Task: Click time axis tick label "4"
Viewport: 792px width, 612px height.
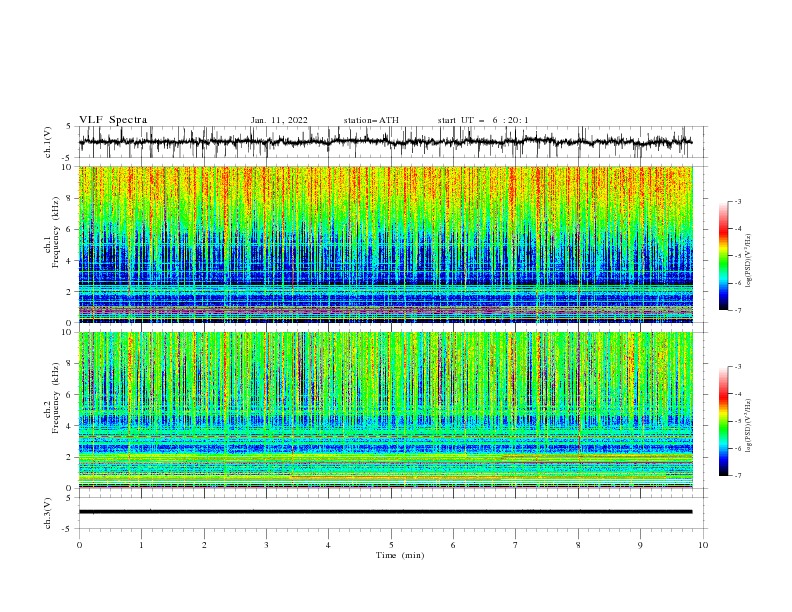Action: pyautogui.click(x=328, y=545)
